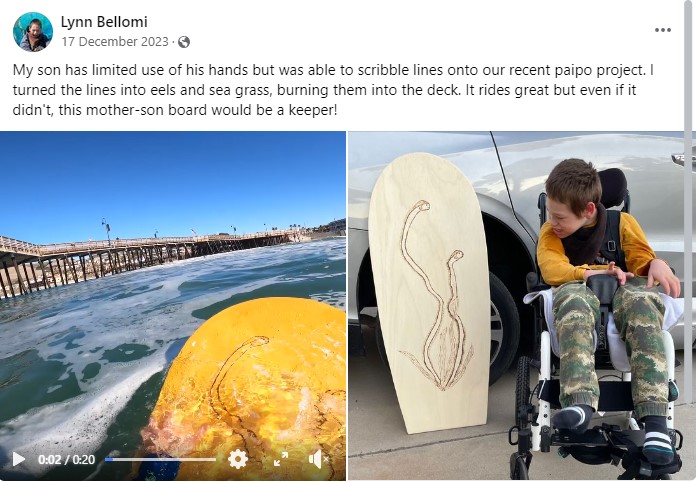The image size is (696, 482).
Task: Click the wooden paipo board with burned eels
Action: click(x=429, y=293)
